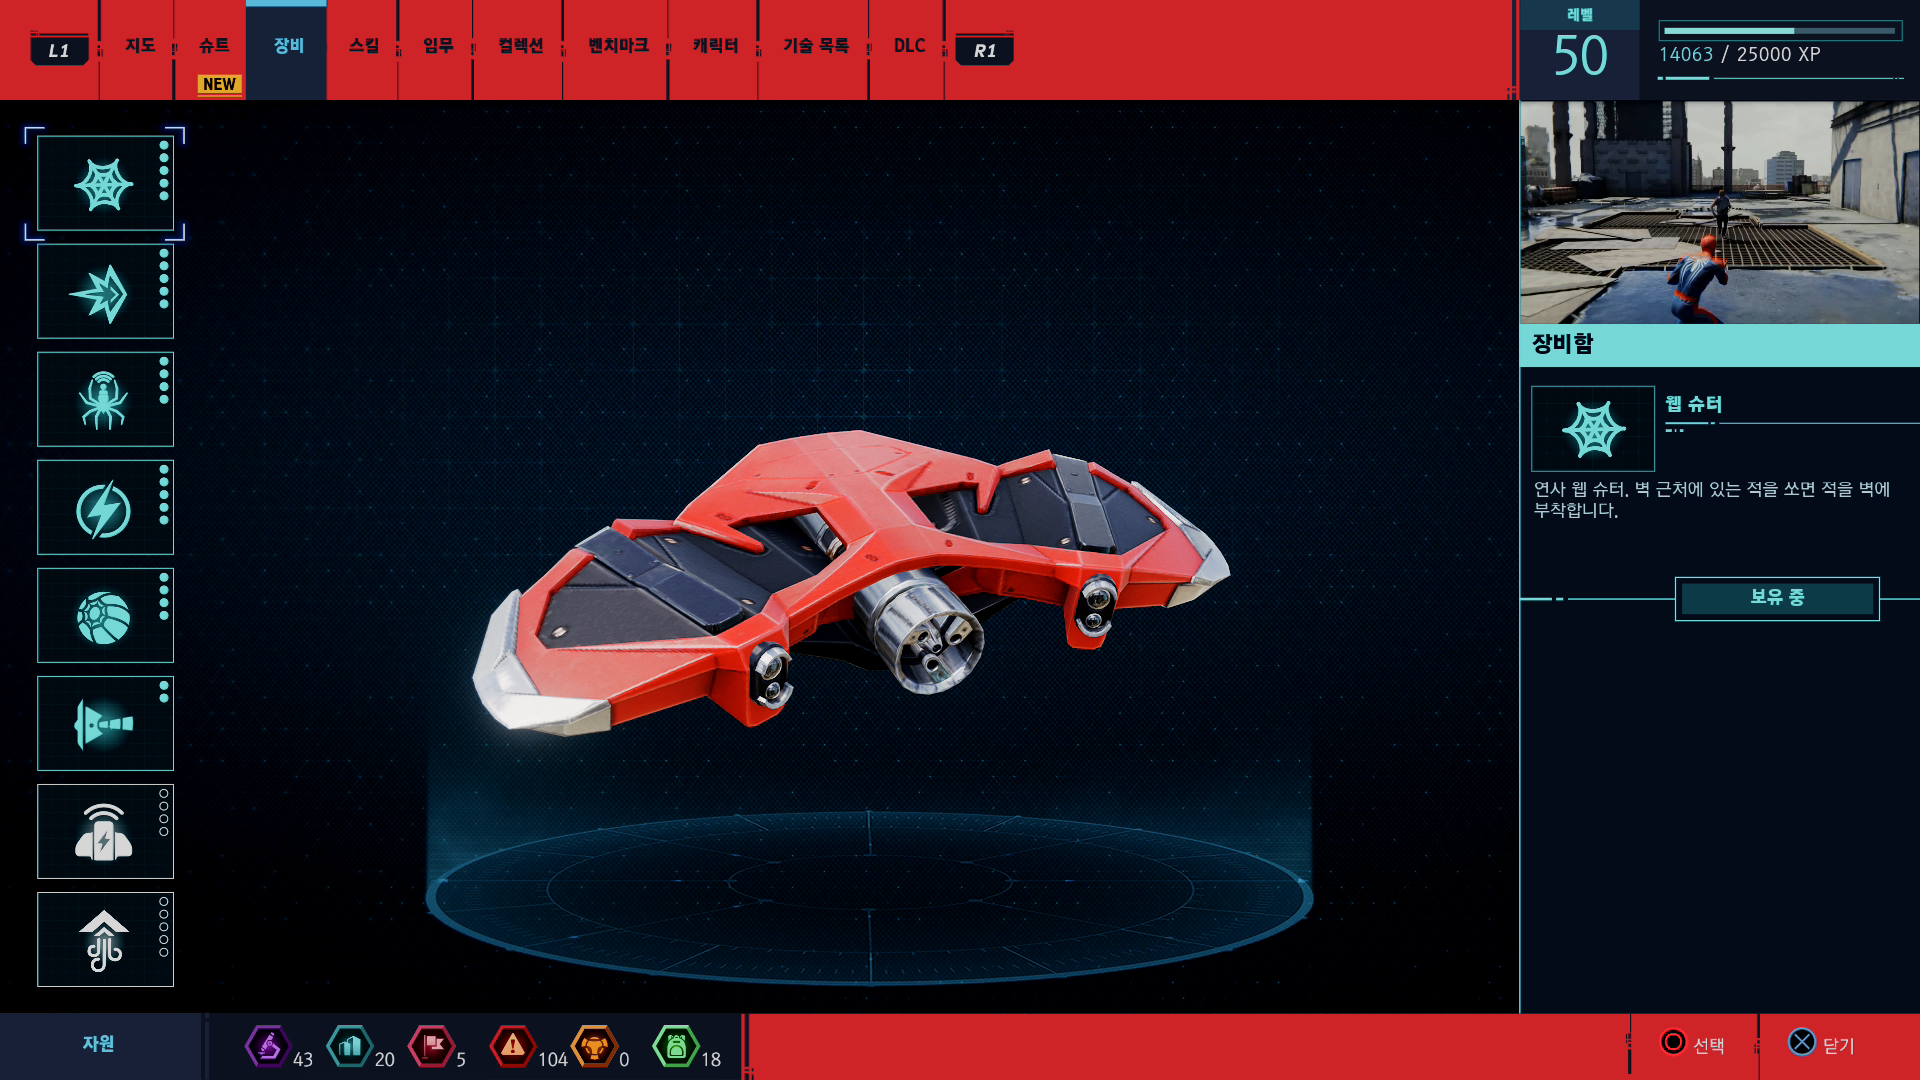Select the Suspension Matrix gadget icon
Screen dimensions: 1920x1080
105,940
